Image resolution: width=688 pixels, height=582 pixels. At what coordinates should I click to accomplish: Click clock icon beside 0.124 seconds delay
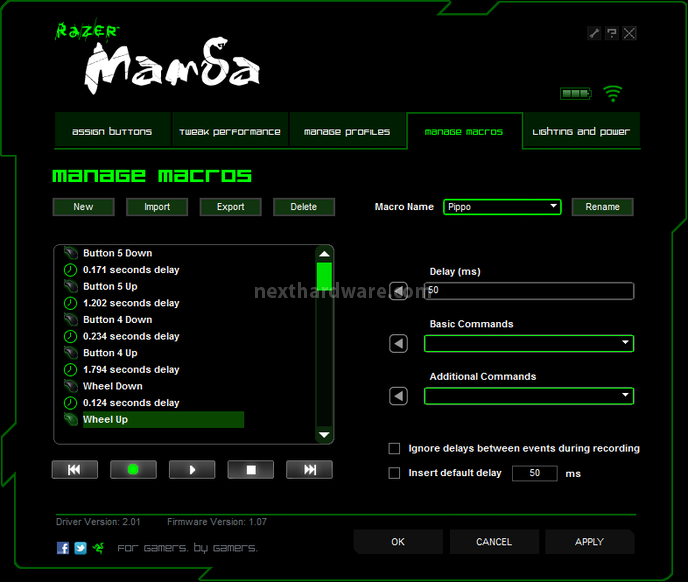coord(70,402)
